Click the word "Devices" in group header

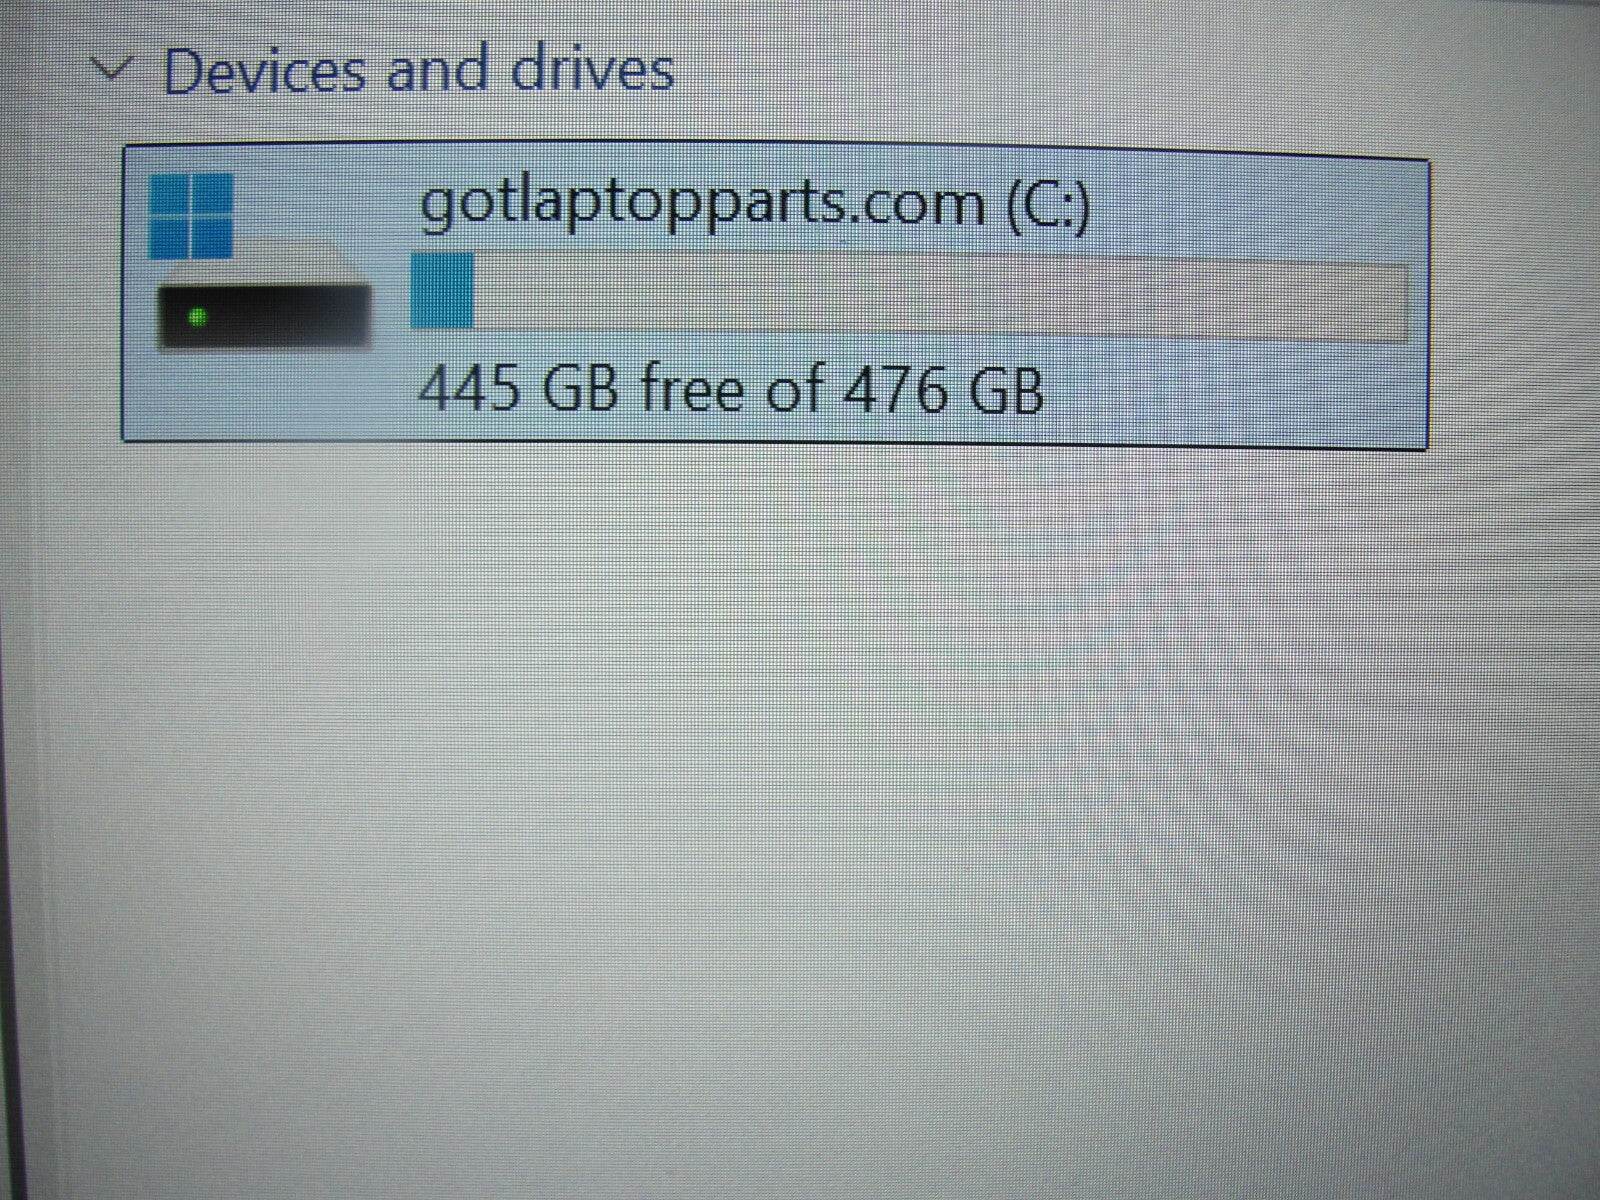(x=264, y=70)
